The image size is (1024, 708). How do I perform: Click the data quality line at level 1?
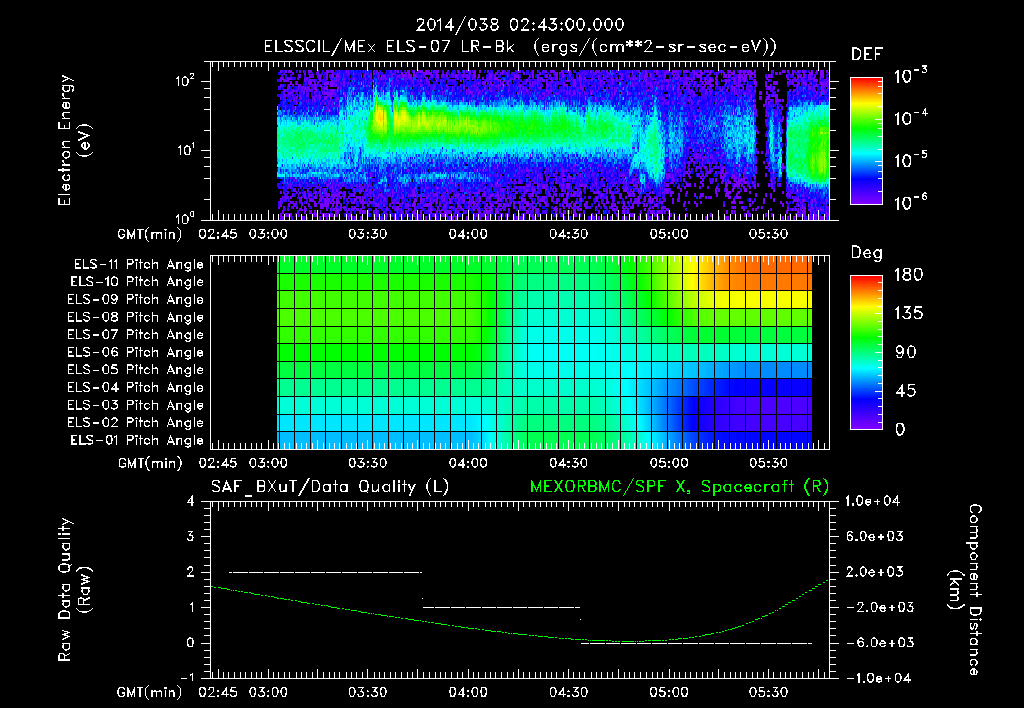501,607
